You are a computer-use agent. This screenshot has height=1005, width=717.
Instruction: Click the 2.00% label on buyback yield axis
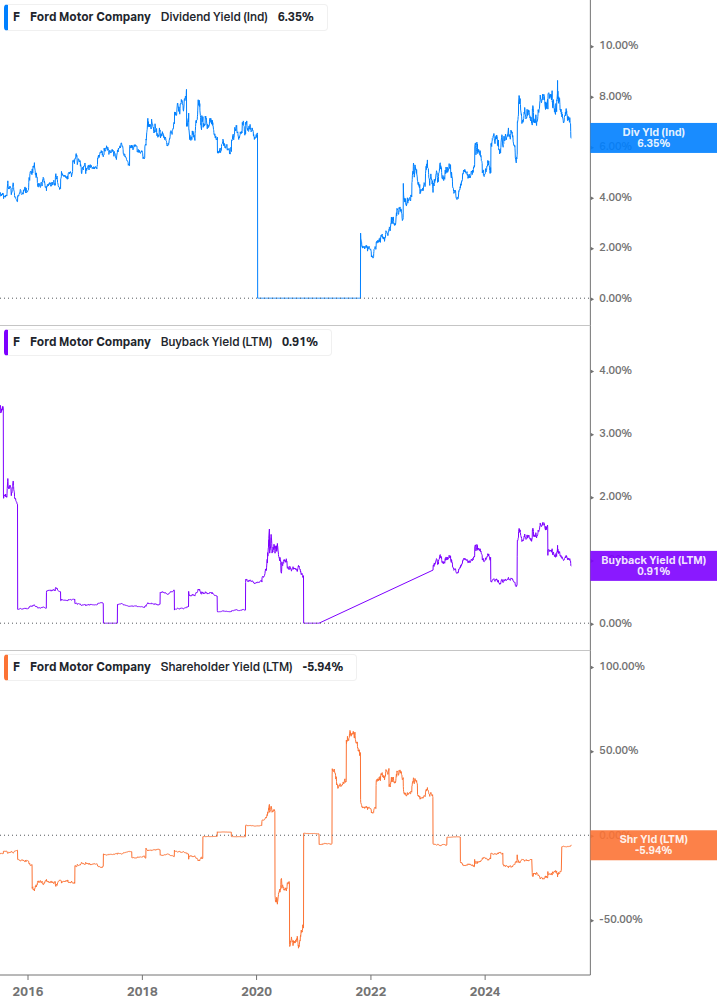[x=615, y=497]
